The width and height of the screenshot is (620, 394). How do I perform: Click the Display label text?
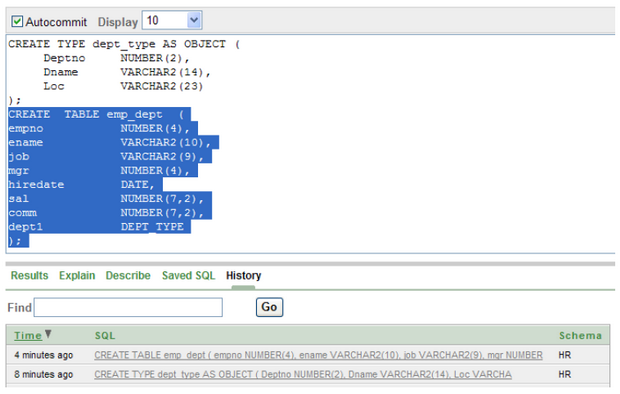tap(118, 22)
